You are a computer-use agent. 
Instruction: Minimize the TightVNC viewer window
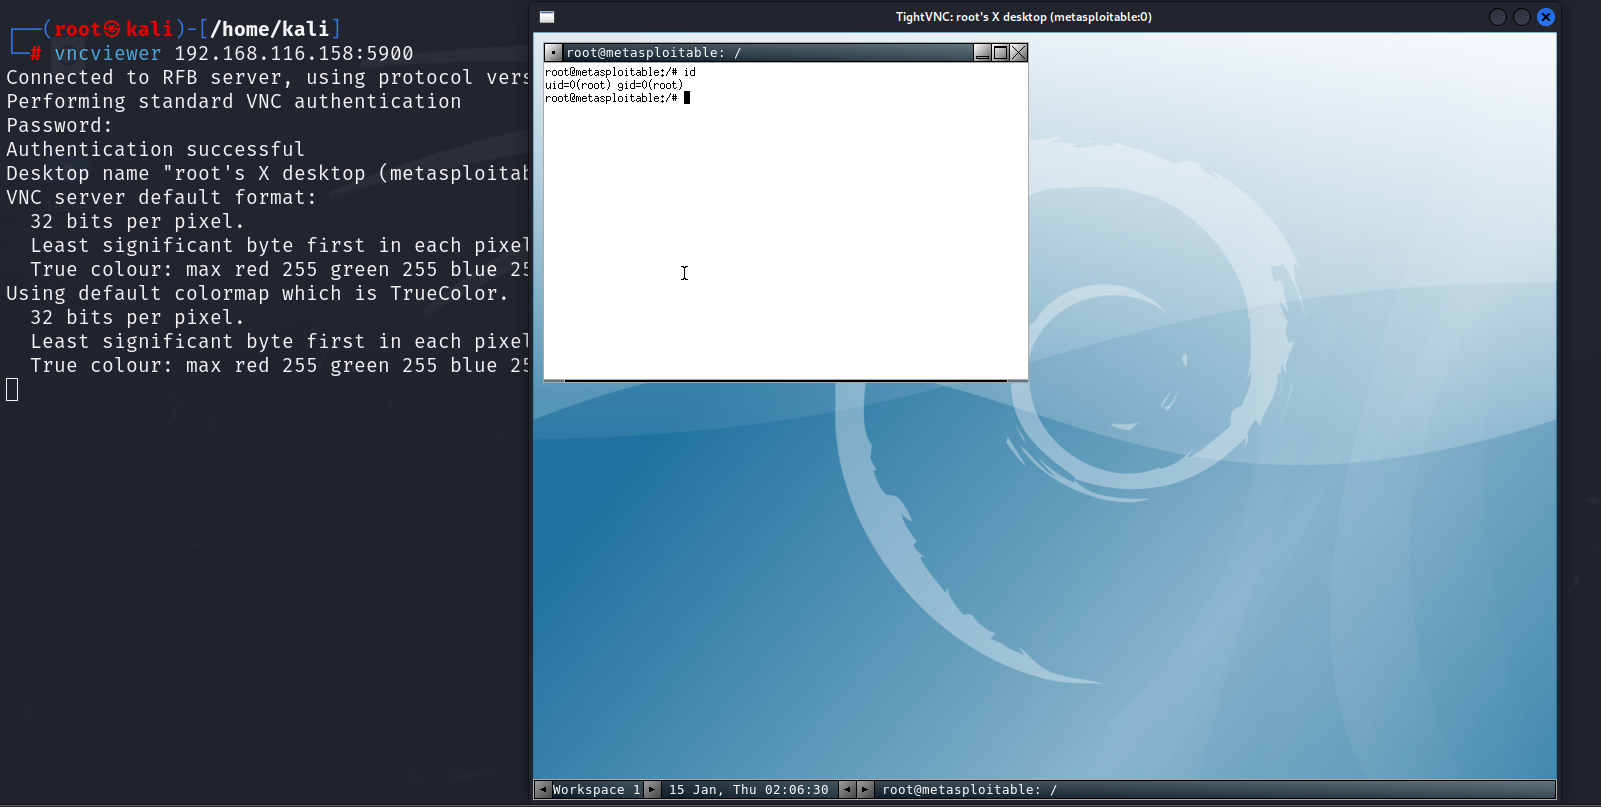coord(1497,17)
